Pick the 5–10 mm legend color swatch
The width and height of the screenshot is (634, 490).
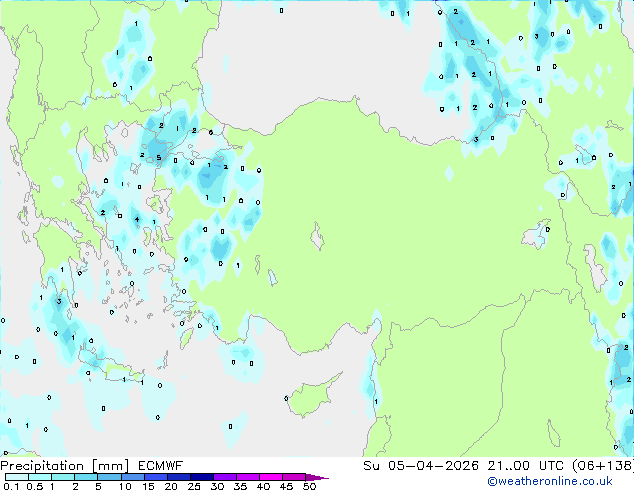point(109,477)
